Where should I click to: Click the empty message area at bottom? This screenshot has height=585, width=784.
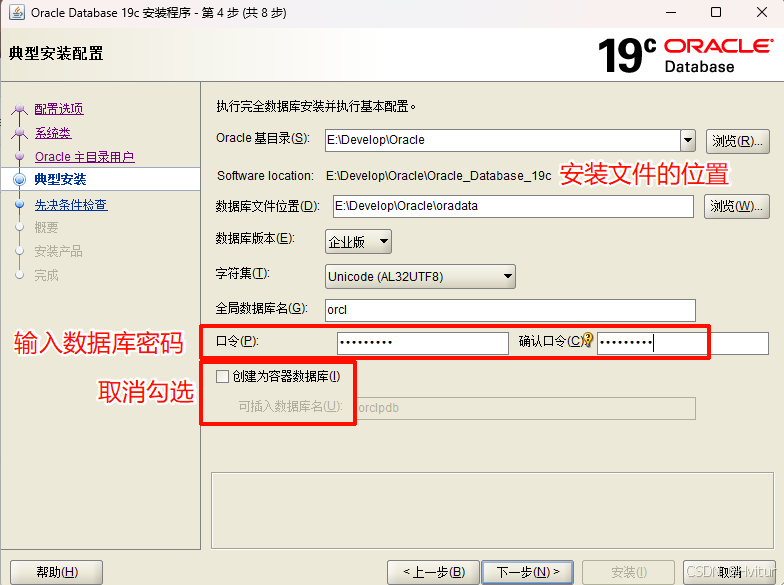pos(492,510)
